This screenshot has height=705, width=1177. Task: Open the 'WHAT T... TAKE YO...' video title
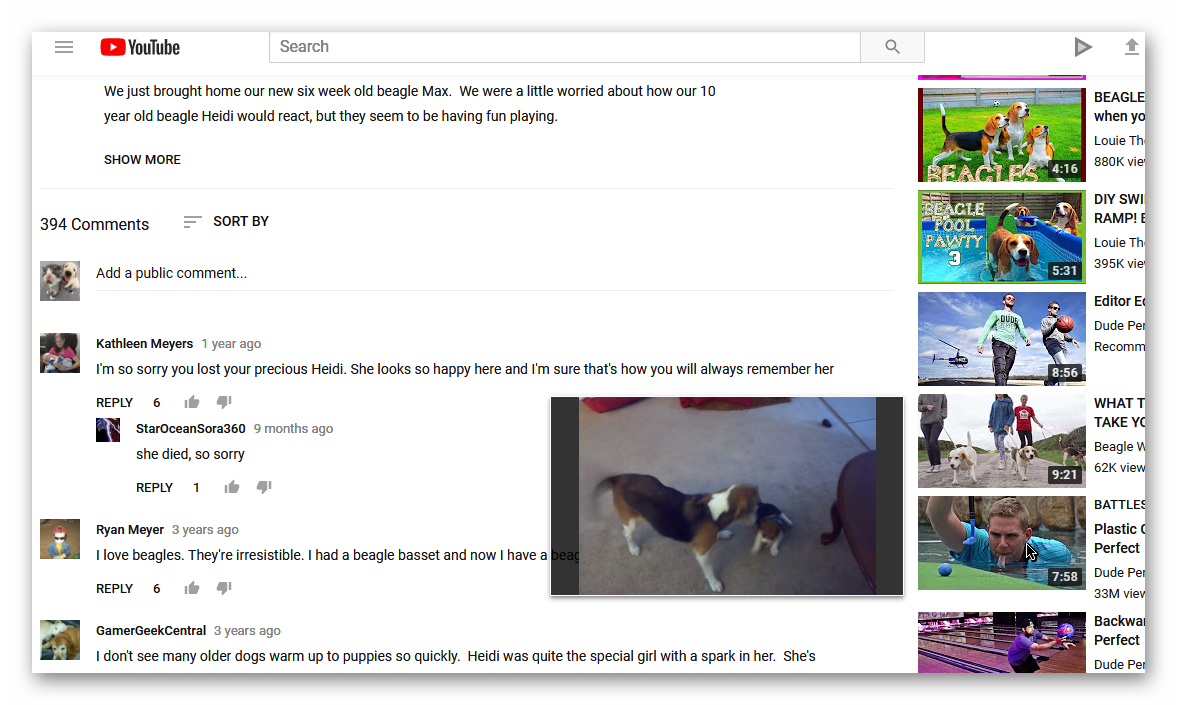[1119, 413]
